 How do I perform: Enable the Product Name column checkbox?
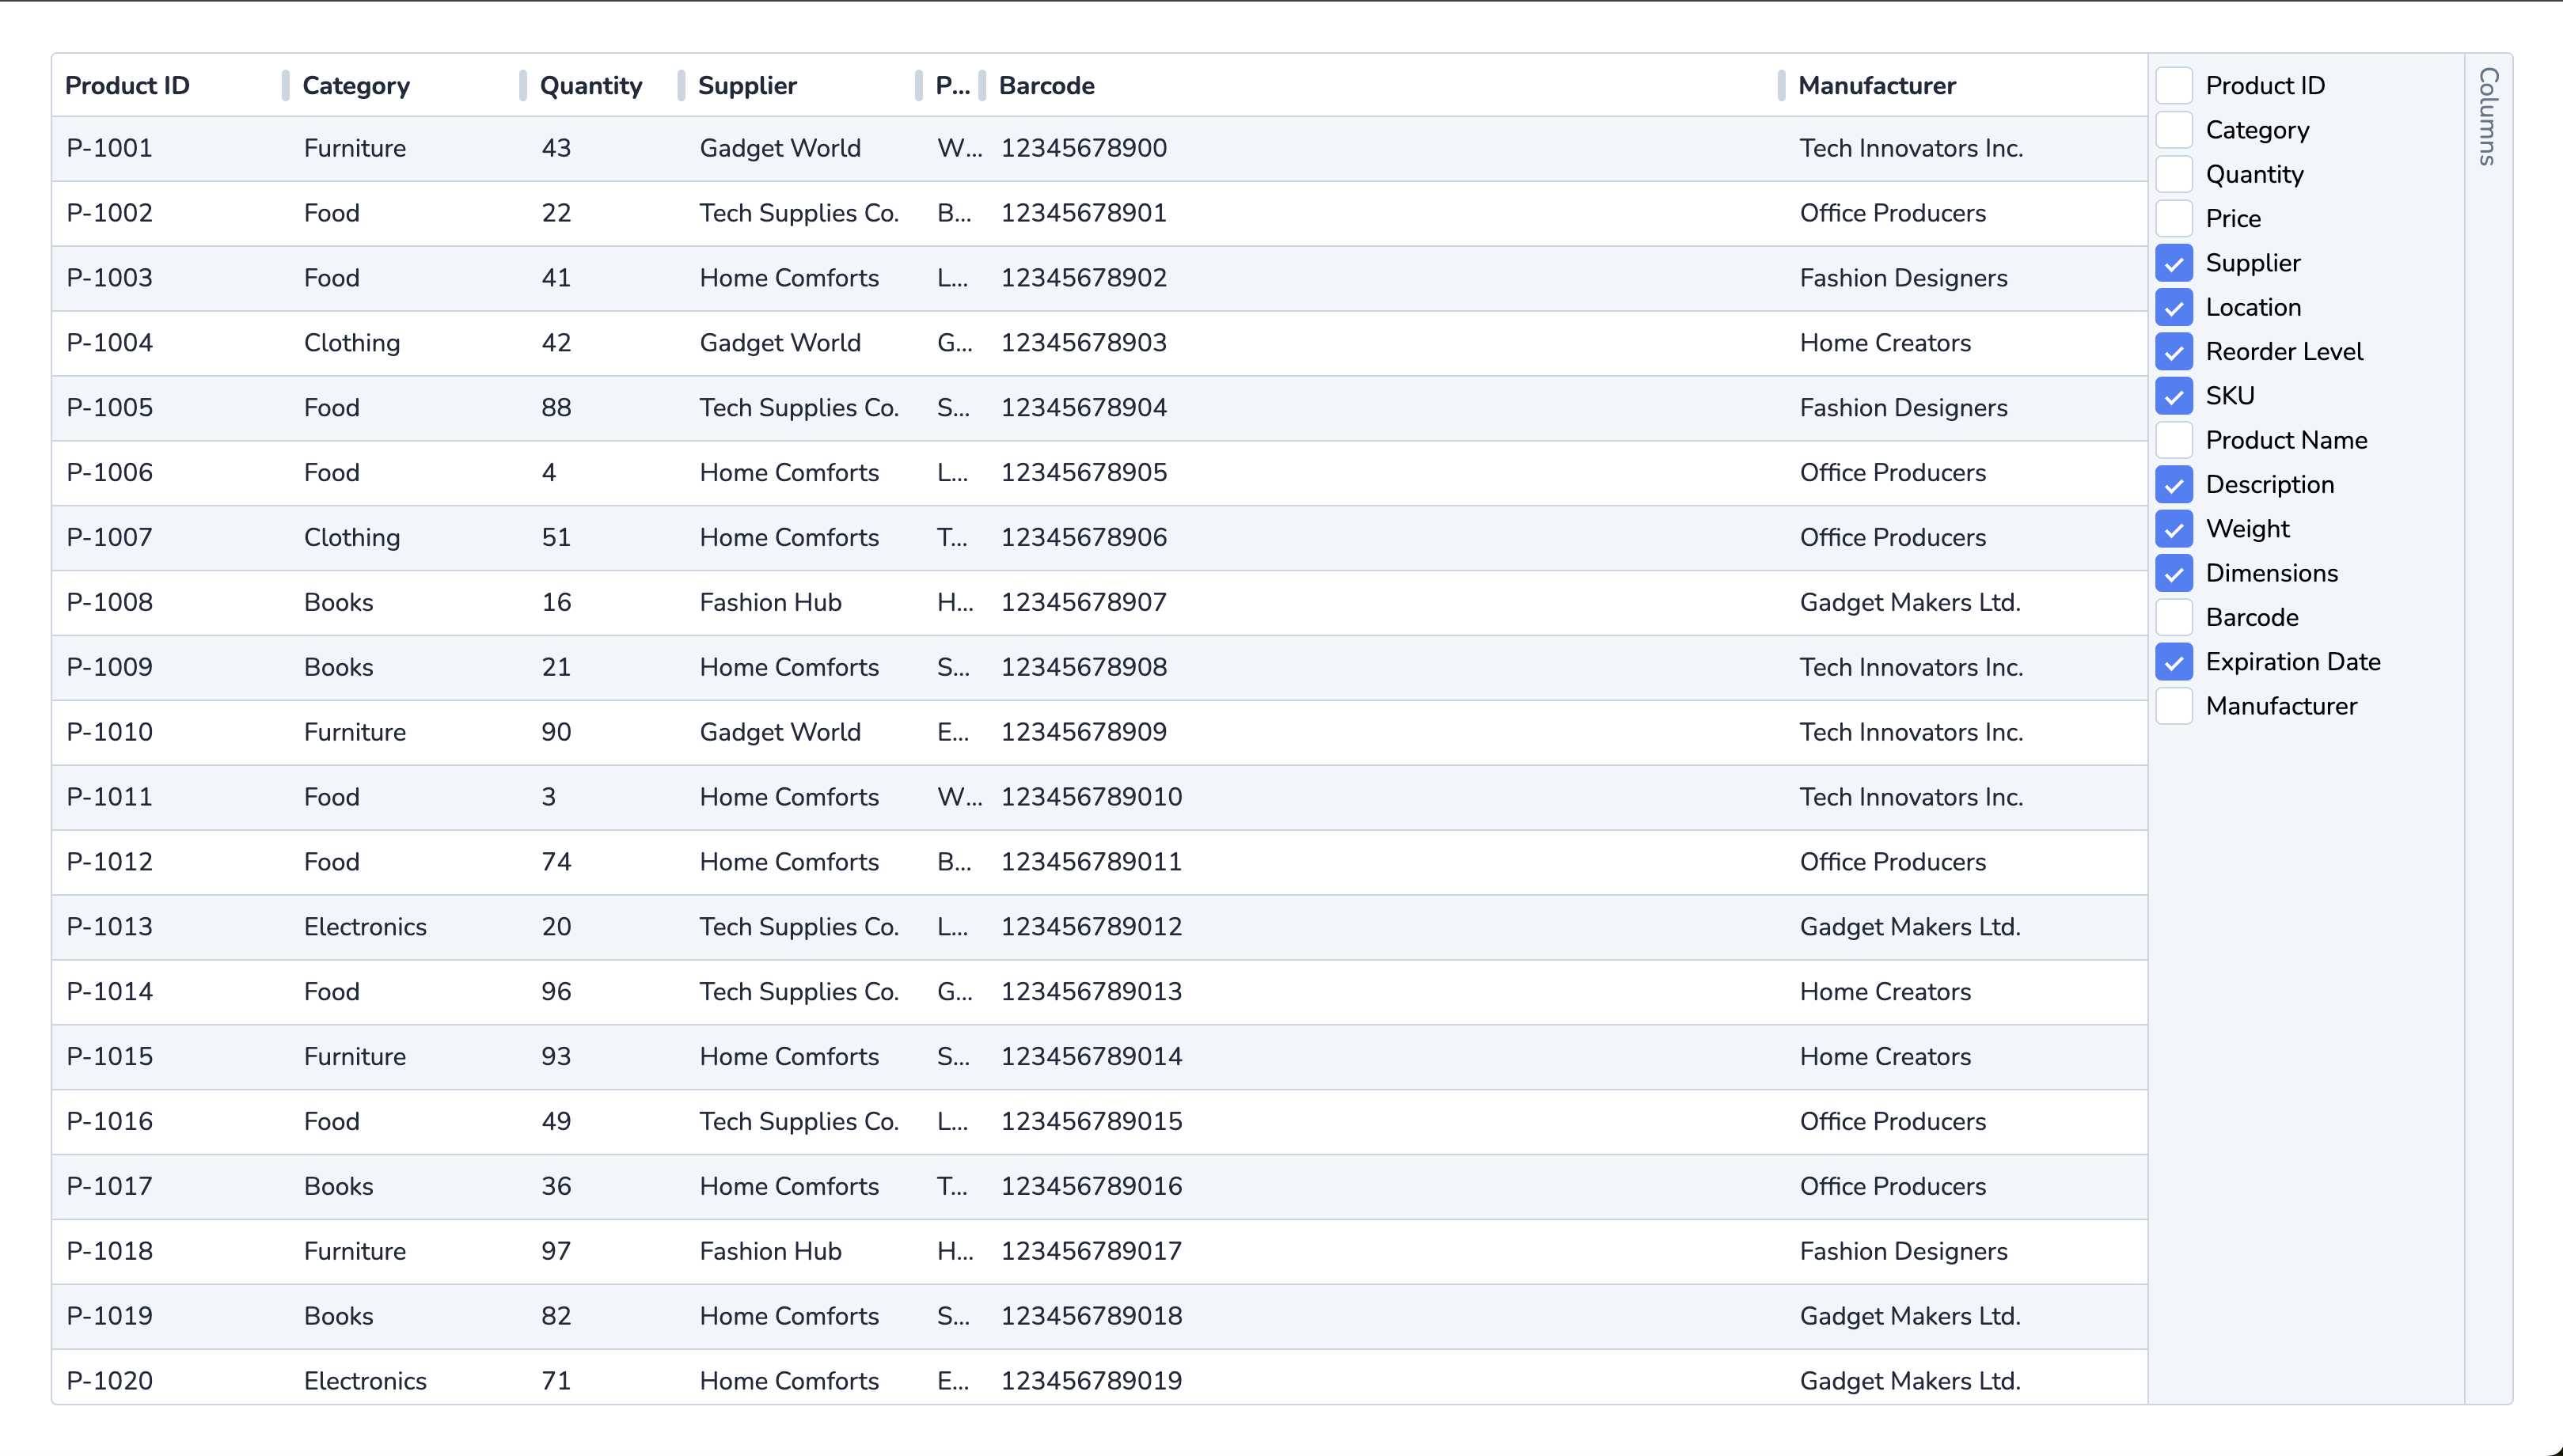(2173, 440)
